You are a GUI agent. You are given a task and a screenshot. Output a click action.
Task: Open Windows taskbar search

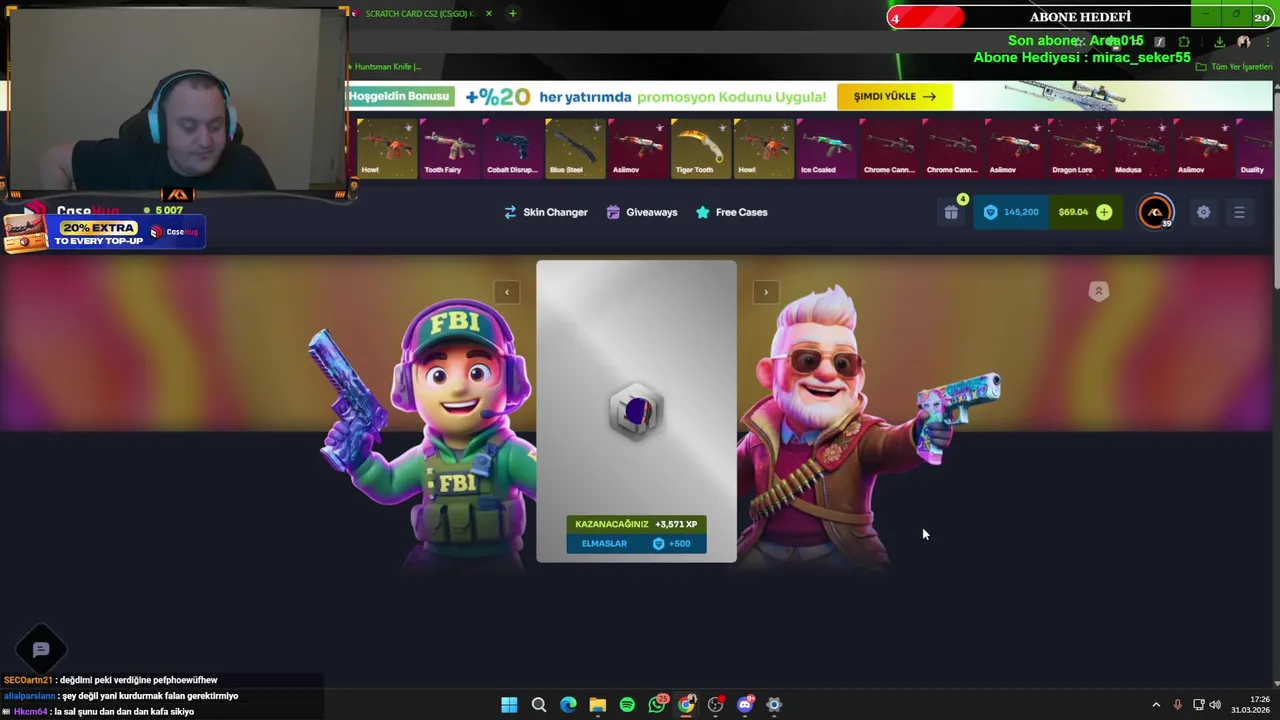[x=539, y=705]
